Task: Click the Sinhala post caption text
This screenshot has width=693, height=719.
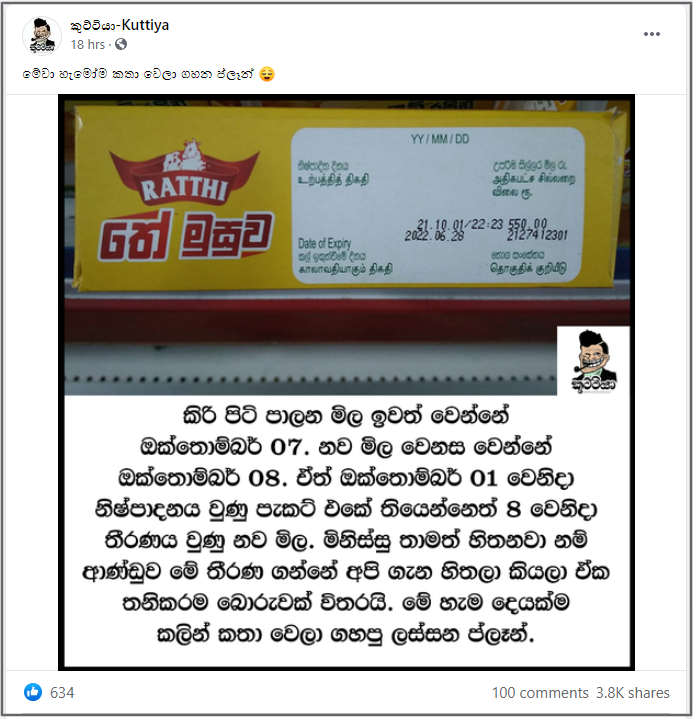Action: 138,74
